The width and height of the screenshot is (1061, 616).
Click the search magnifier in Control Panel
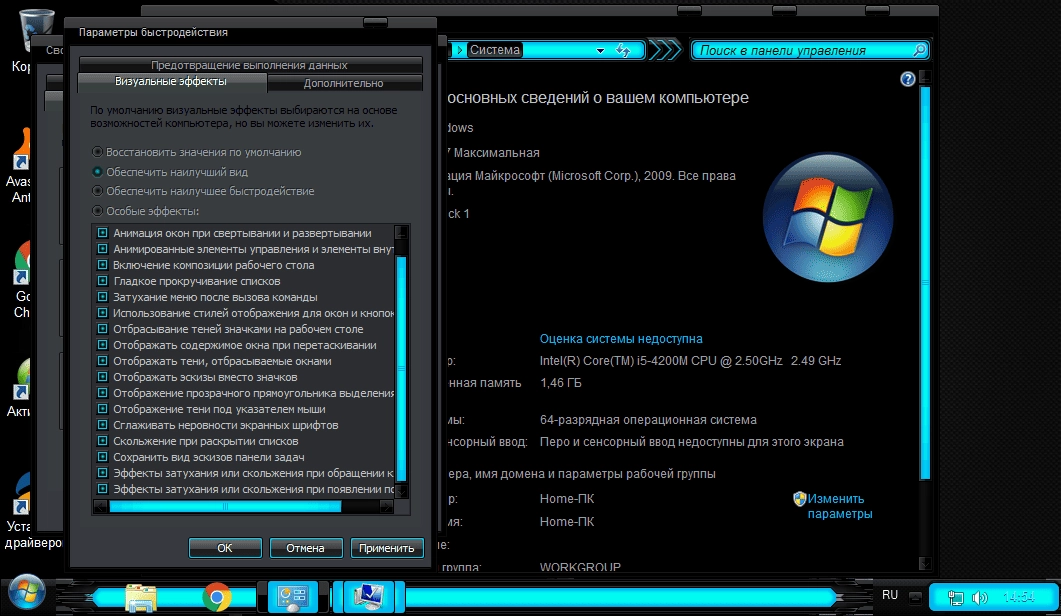919,50
